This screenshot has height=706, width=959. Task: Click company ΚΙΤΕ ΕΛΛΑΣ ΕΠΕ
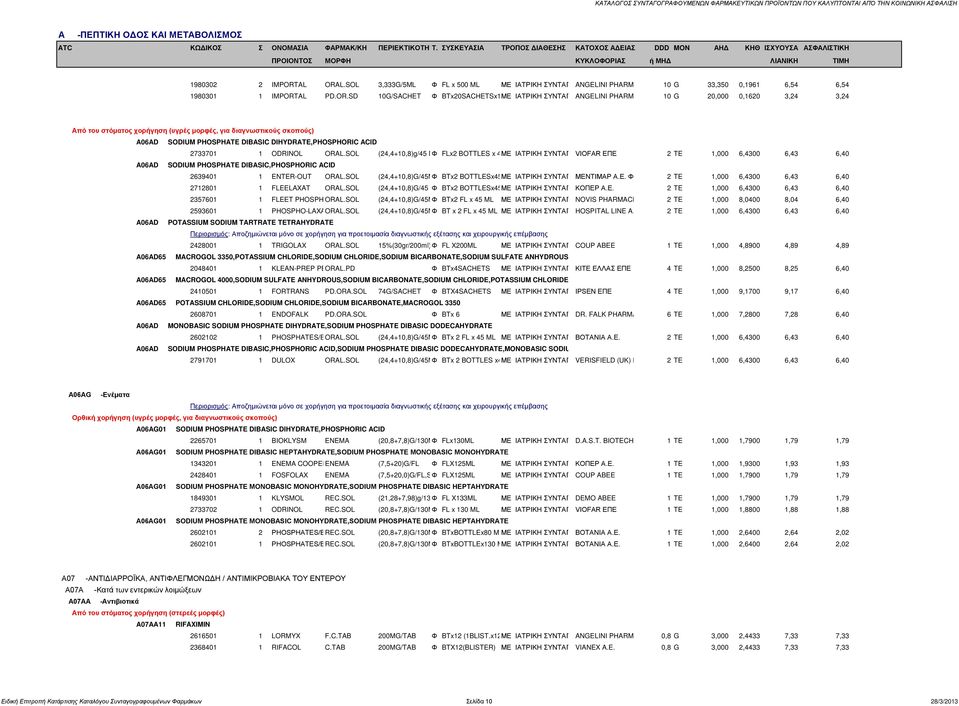[602, 269]
